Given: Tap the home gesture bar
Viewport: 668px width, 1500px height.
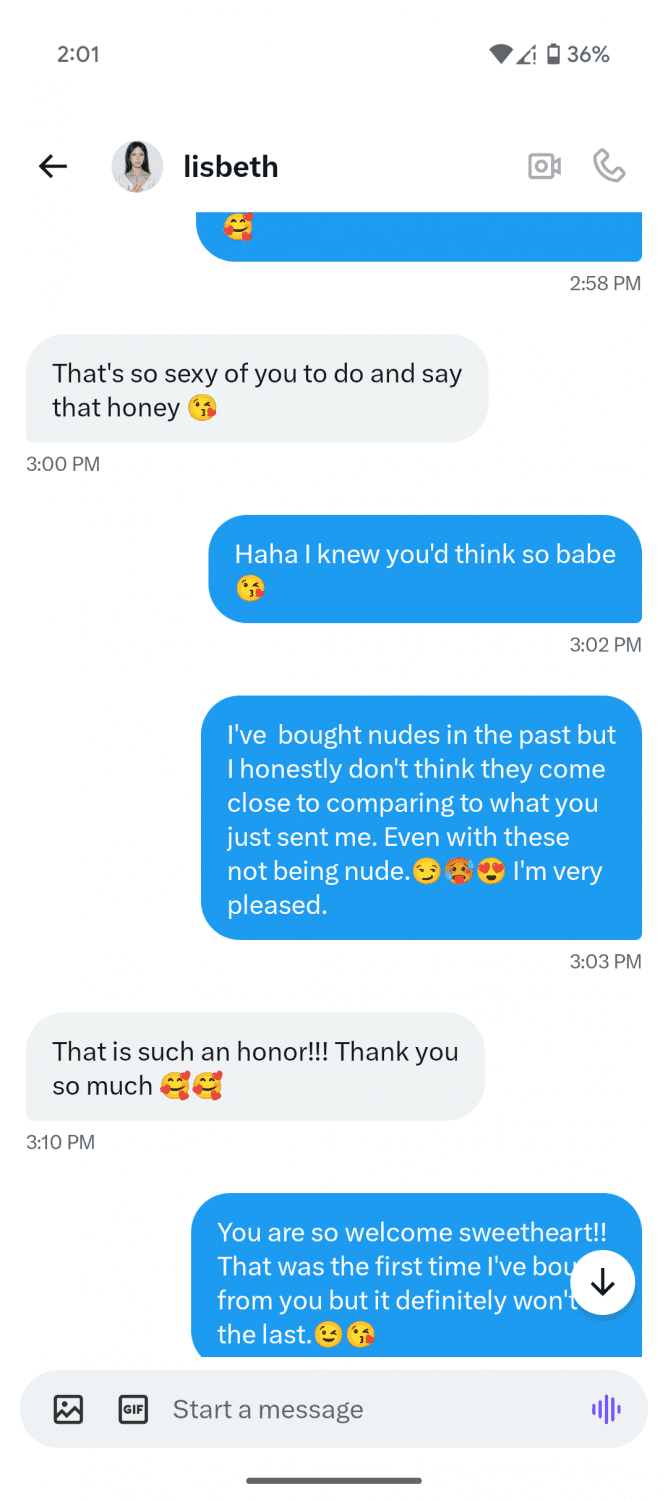Looking at the screenshot, I should click(334, 1480).
